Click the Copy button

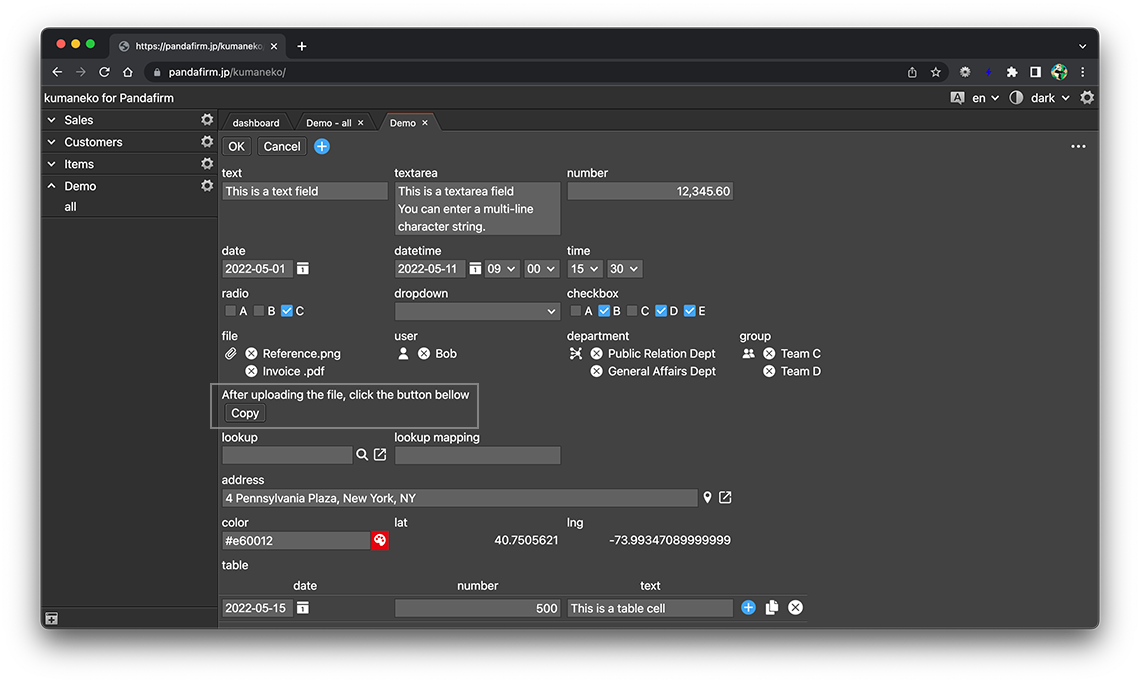click(245, 413)
